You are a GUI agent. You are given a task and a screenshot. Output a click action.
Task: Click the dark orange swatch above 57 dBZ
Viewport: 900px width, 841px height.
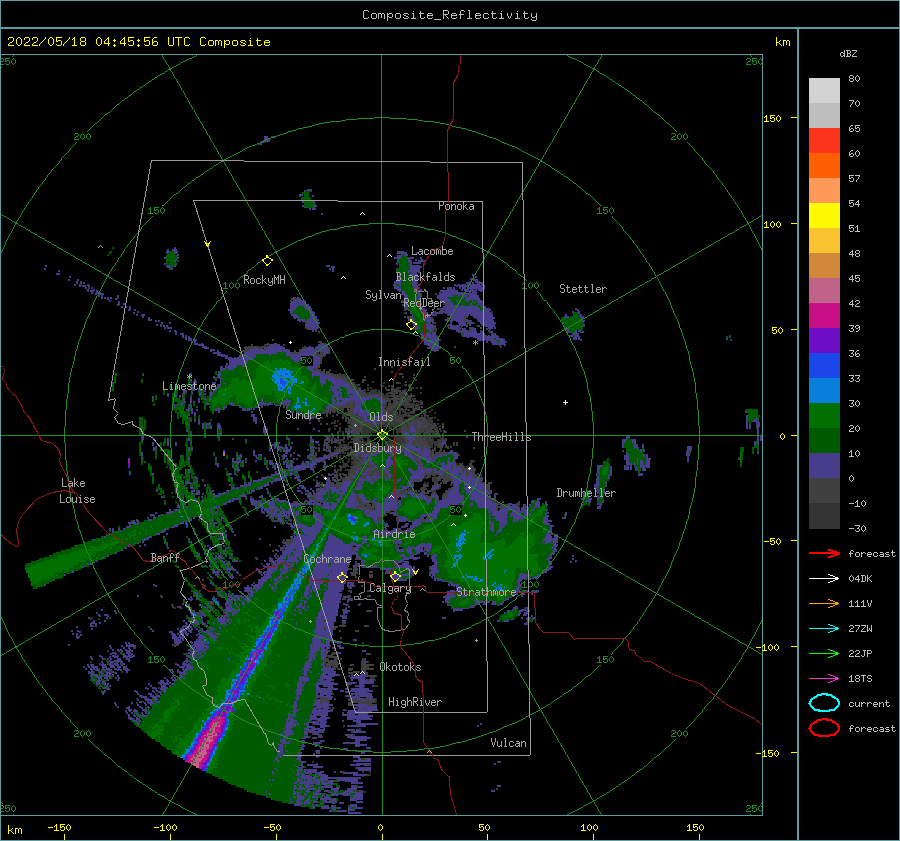(824, 165)
